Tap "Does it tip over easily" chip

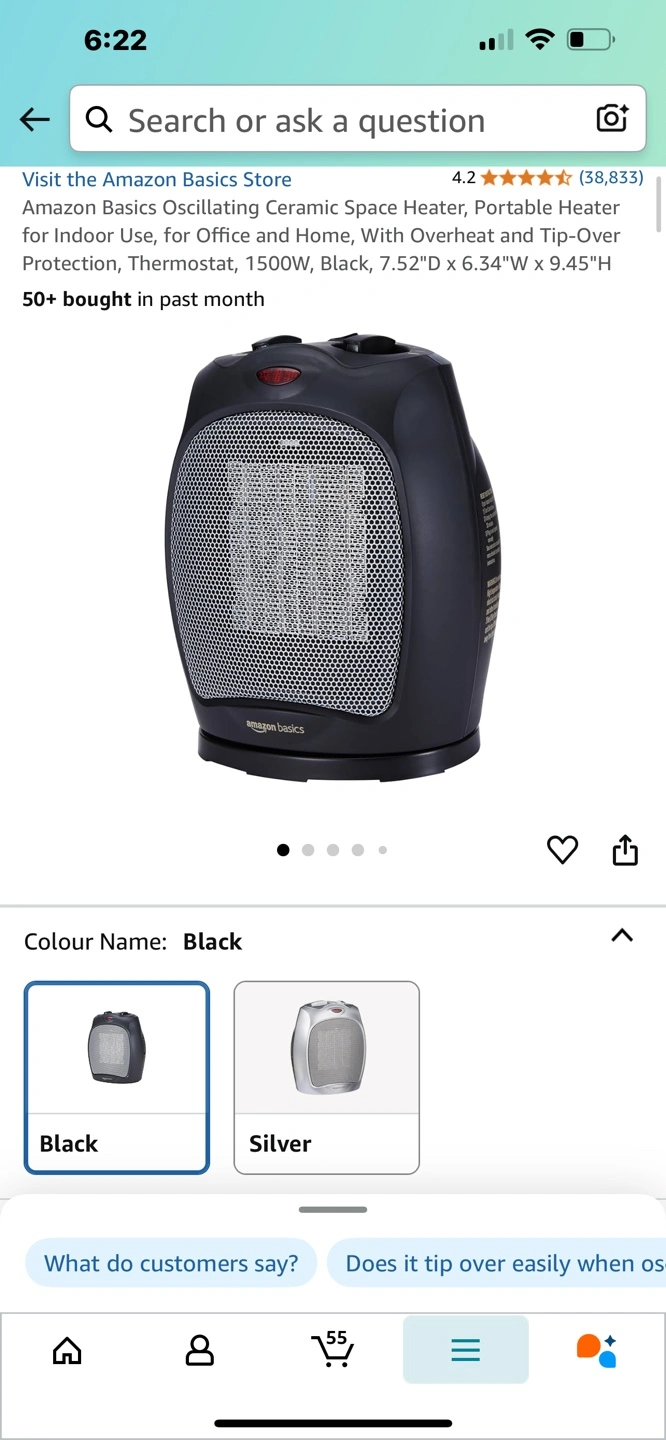point(497,1263)
